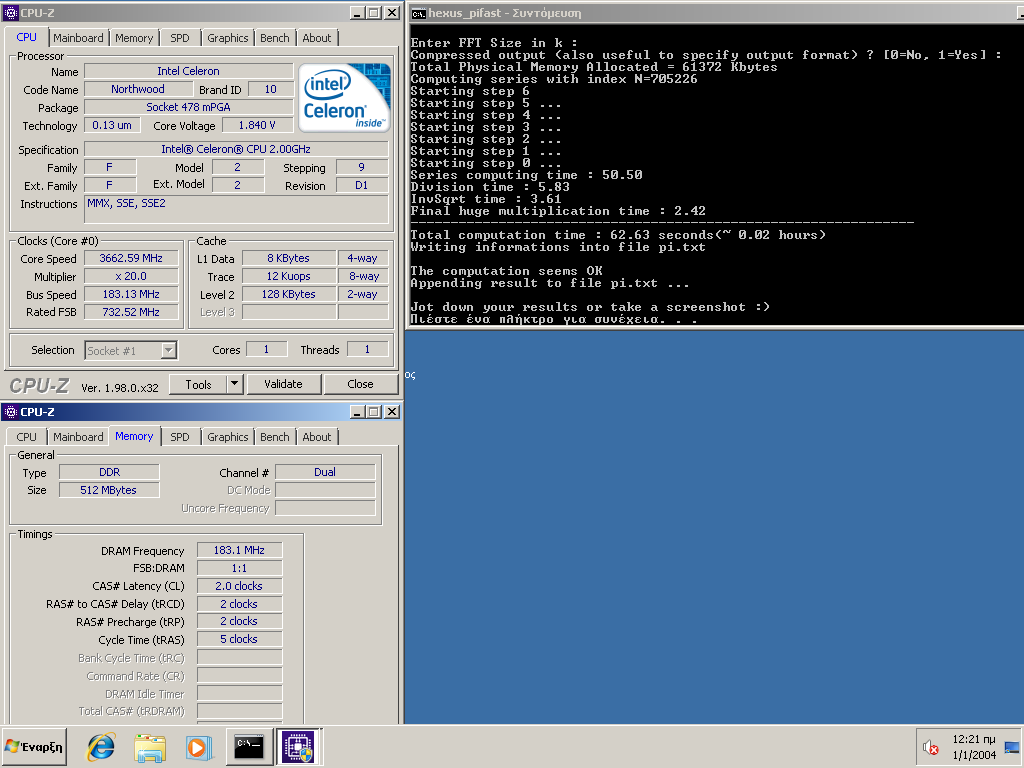This screenshot has height=768, width=1024.
Task: Select Bench tab in the lower CPU-Z window
Action: [x=274, y=437]
